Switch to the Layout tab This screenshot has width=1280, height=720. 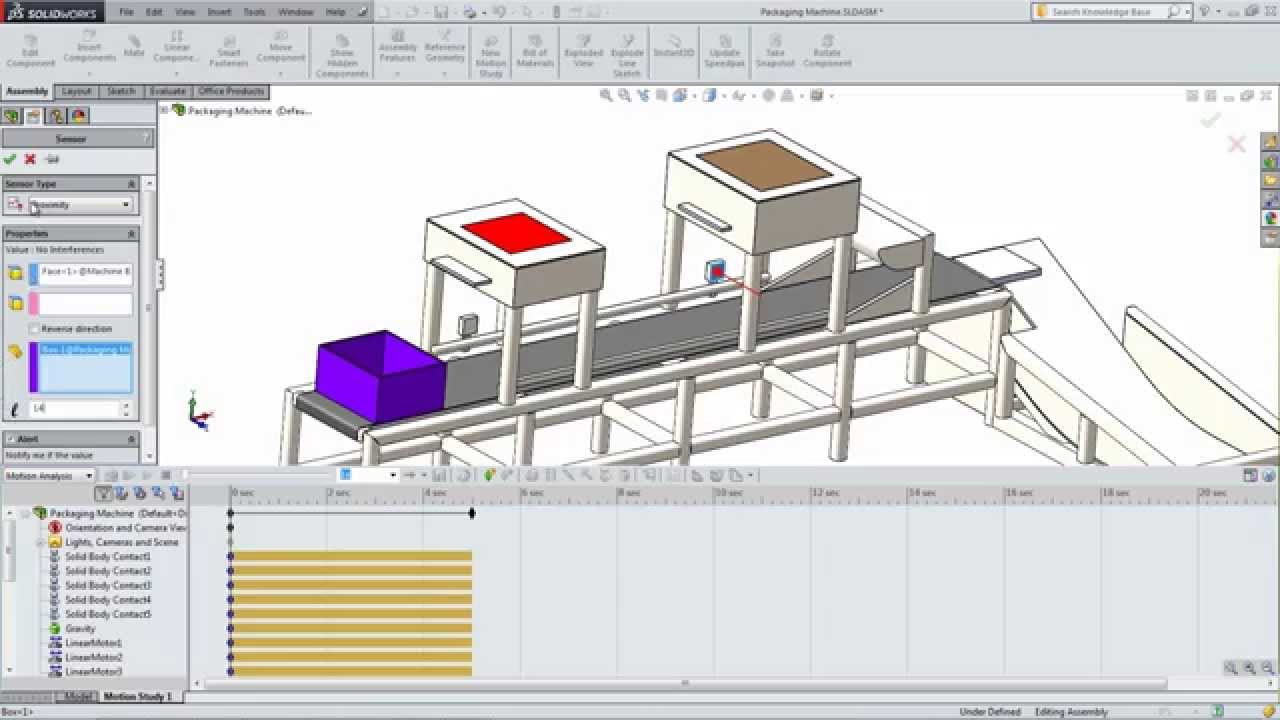coord(77,91)
